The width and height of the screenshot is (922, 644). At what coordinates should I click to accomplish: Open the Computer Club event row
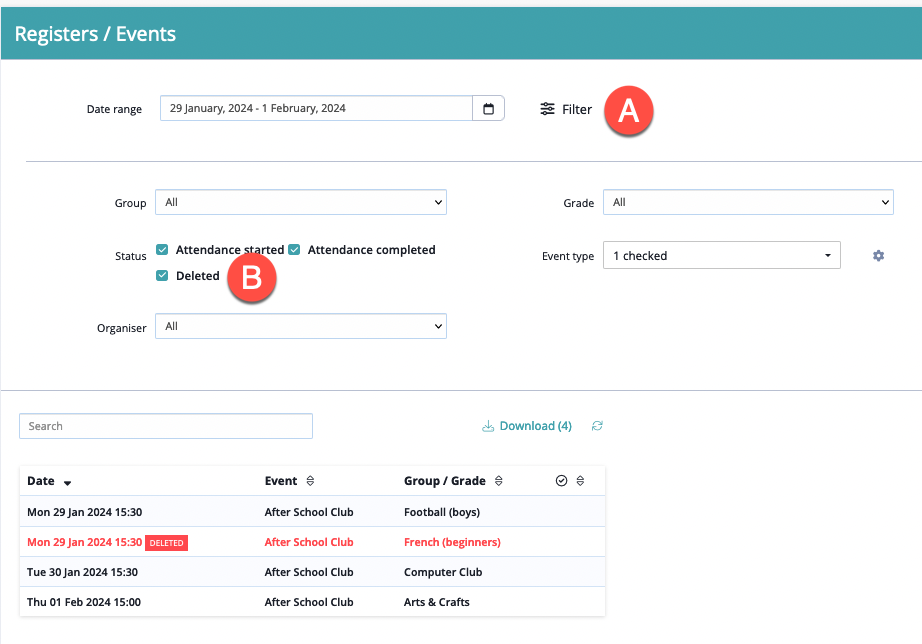click(x=312, y=572)
